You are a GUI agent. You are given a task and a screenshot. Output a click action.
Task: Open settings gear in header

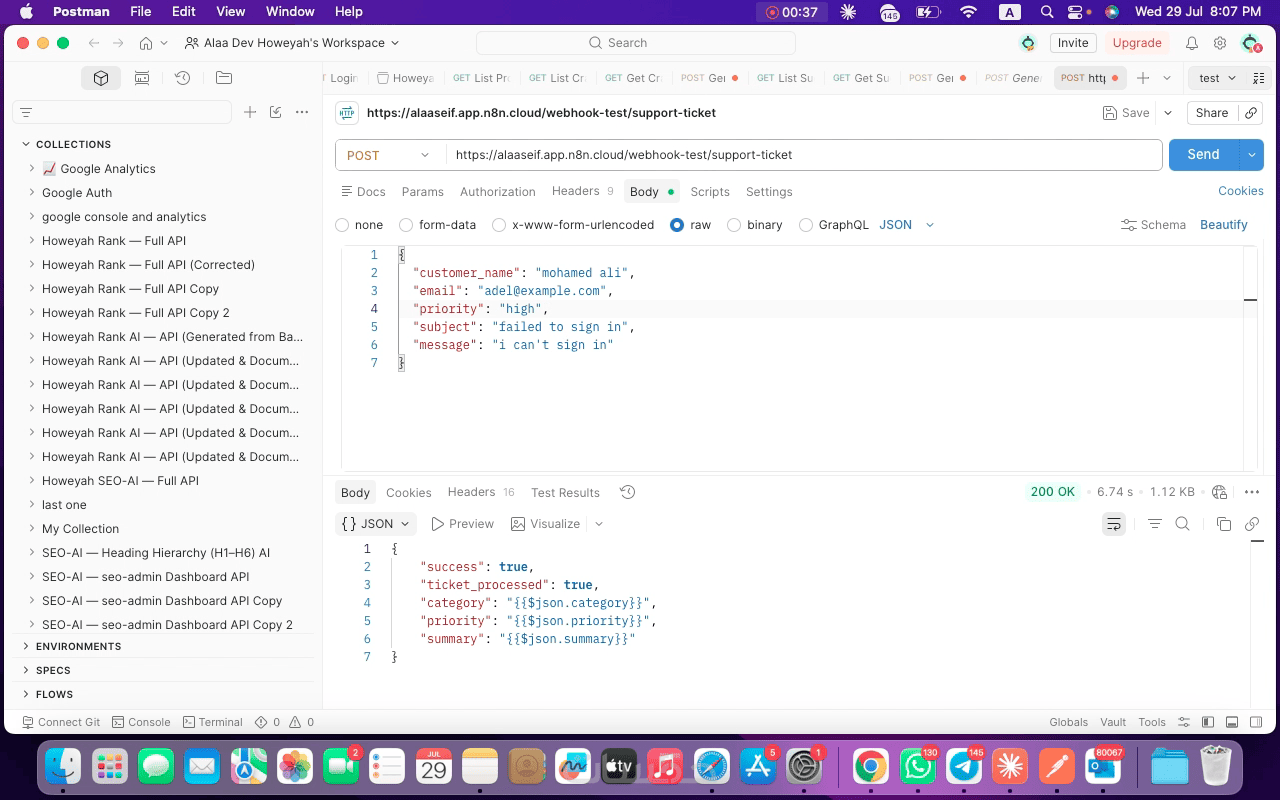pyautogui.click(x=1220, y=43)
